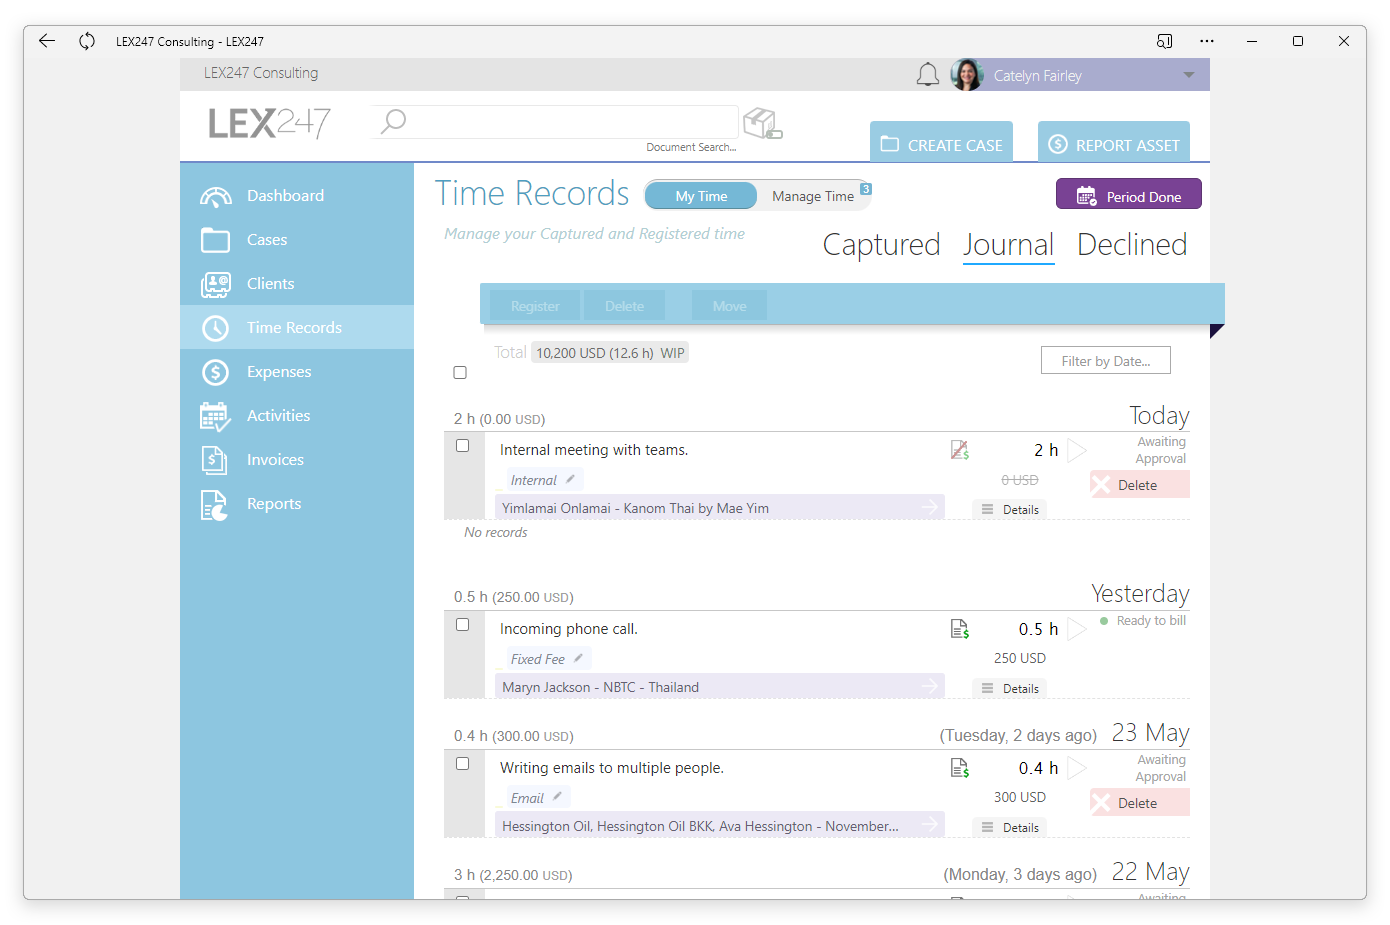Tick checkbox for Internal meeting with teams
This screenshot has width=1390, height=925.
pyautogui.click(x=463, y=446)
